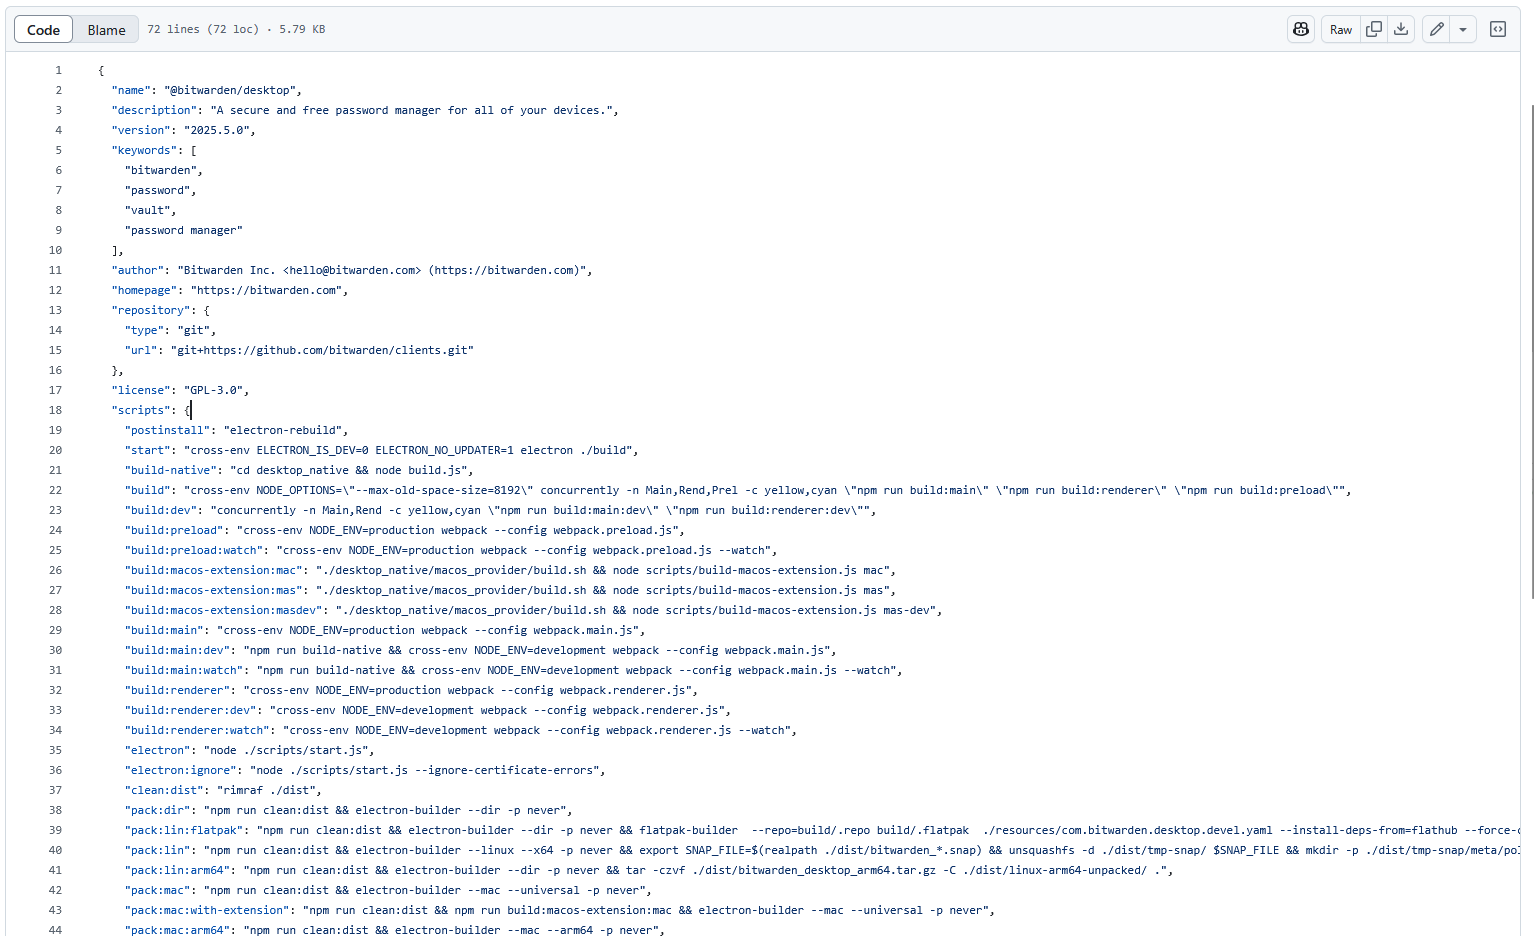Click the "scripts" key on line 18

pos(141,410)
